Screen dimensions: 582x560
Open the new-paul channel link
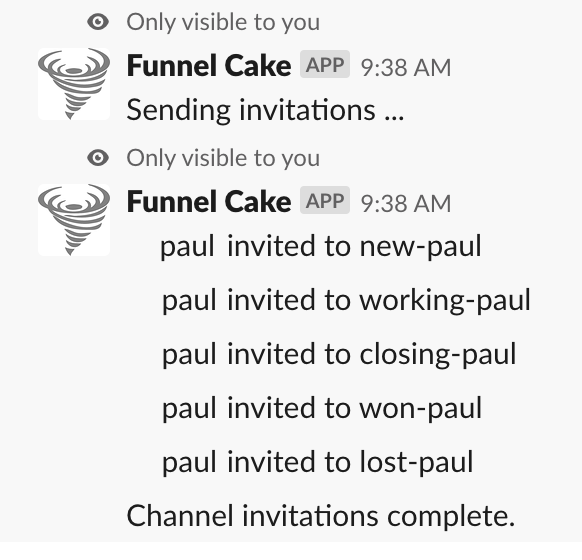(421, 246)
